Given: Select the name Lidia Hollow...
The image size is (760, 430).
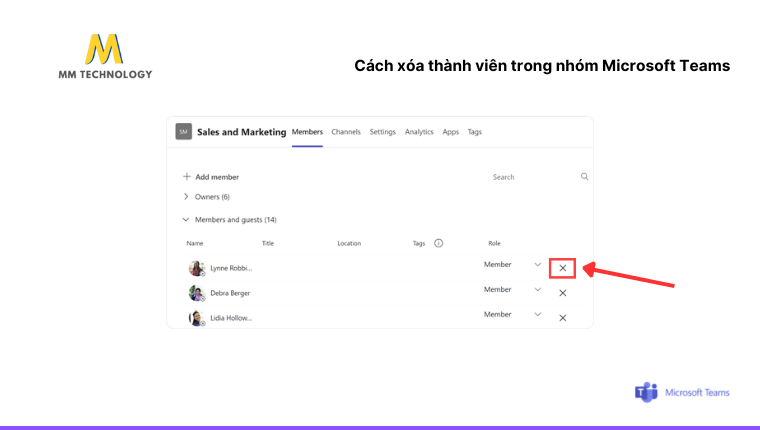Looking at the screenshot, I should pos(231,318).
